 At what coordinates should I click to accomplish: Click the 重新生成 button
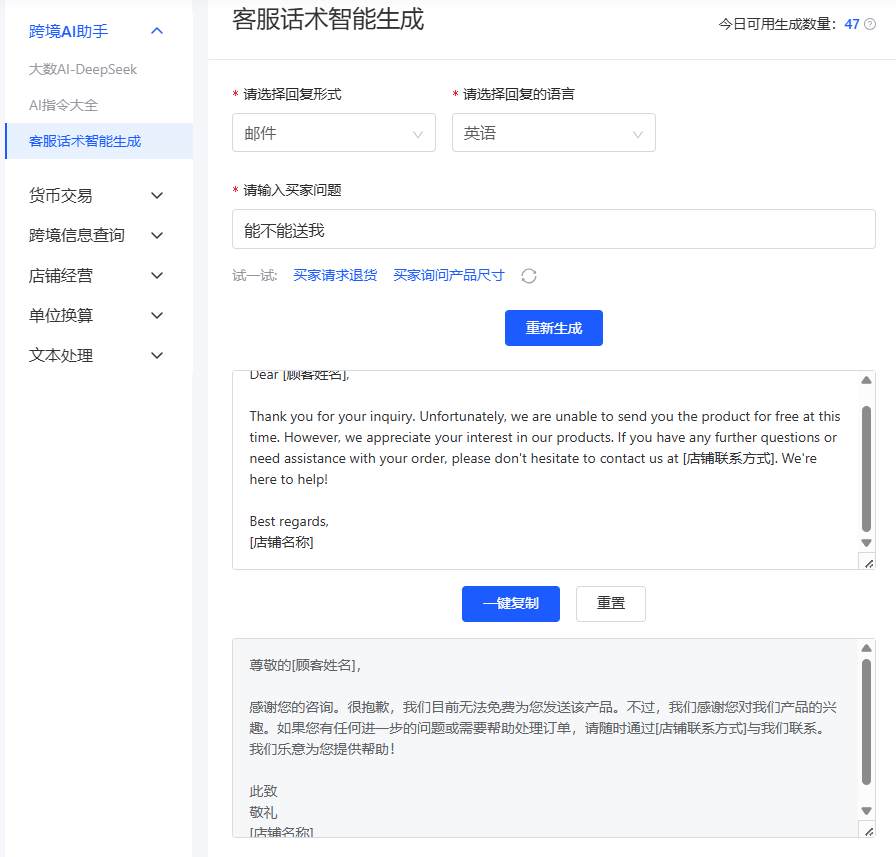554,328
